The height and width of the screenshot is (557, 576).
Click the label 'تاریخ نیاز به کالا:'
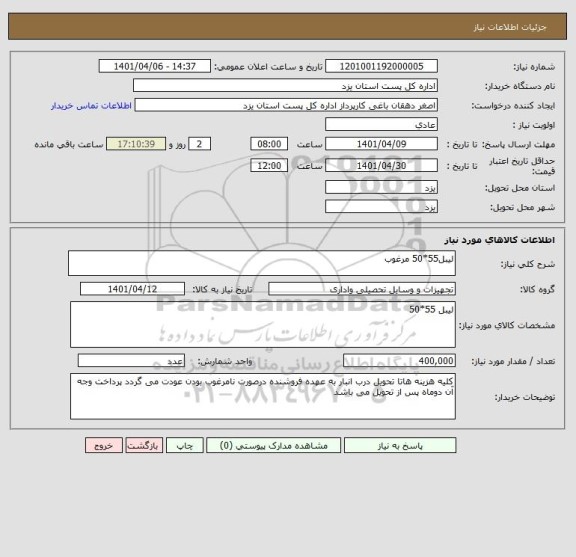click(223, 290)
